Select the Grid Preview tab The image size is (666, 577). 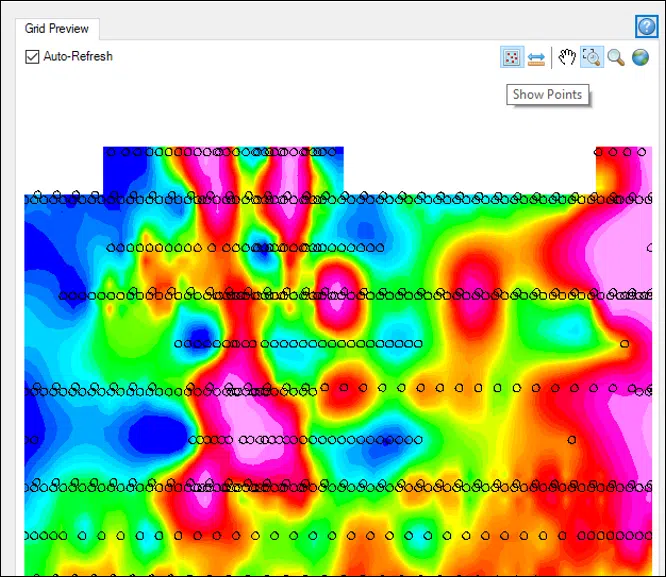(x=57, y=28)
